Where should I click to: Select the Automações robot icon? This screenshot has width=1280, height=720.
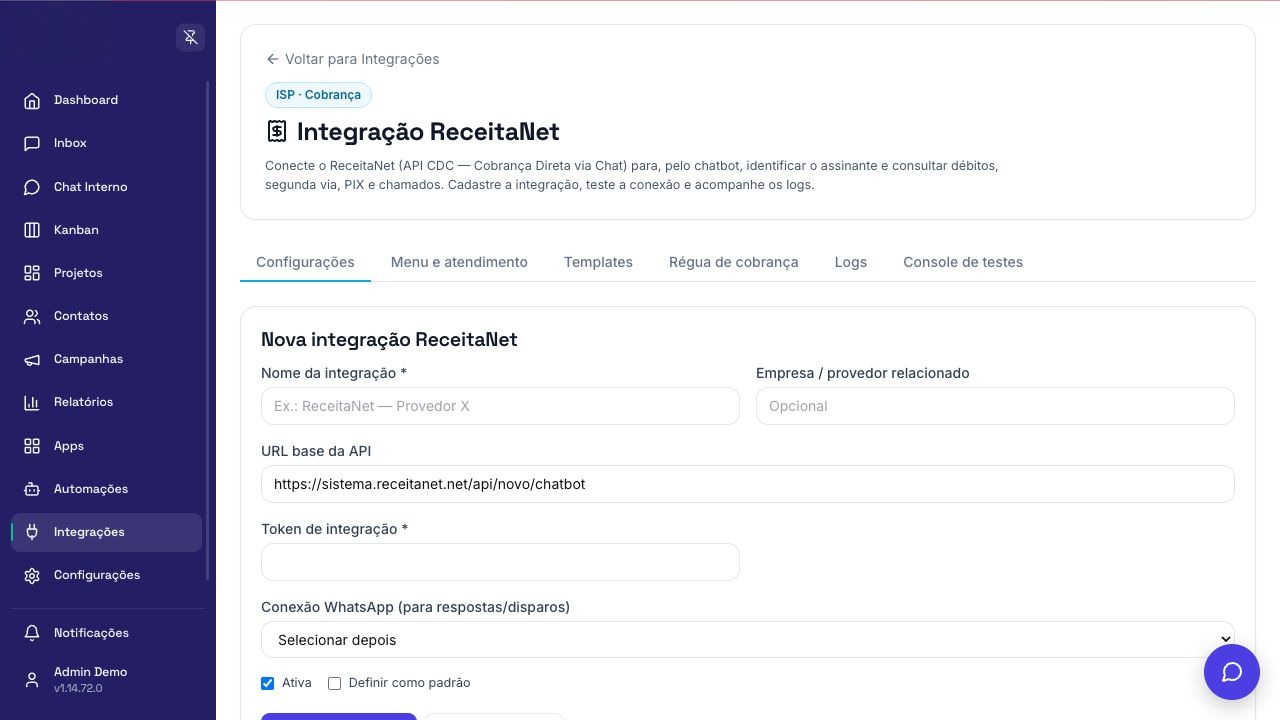coord(32,489)
